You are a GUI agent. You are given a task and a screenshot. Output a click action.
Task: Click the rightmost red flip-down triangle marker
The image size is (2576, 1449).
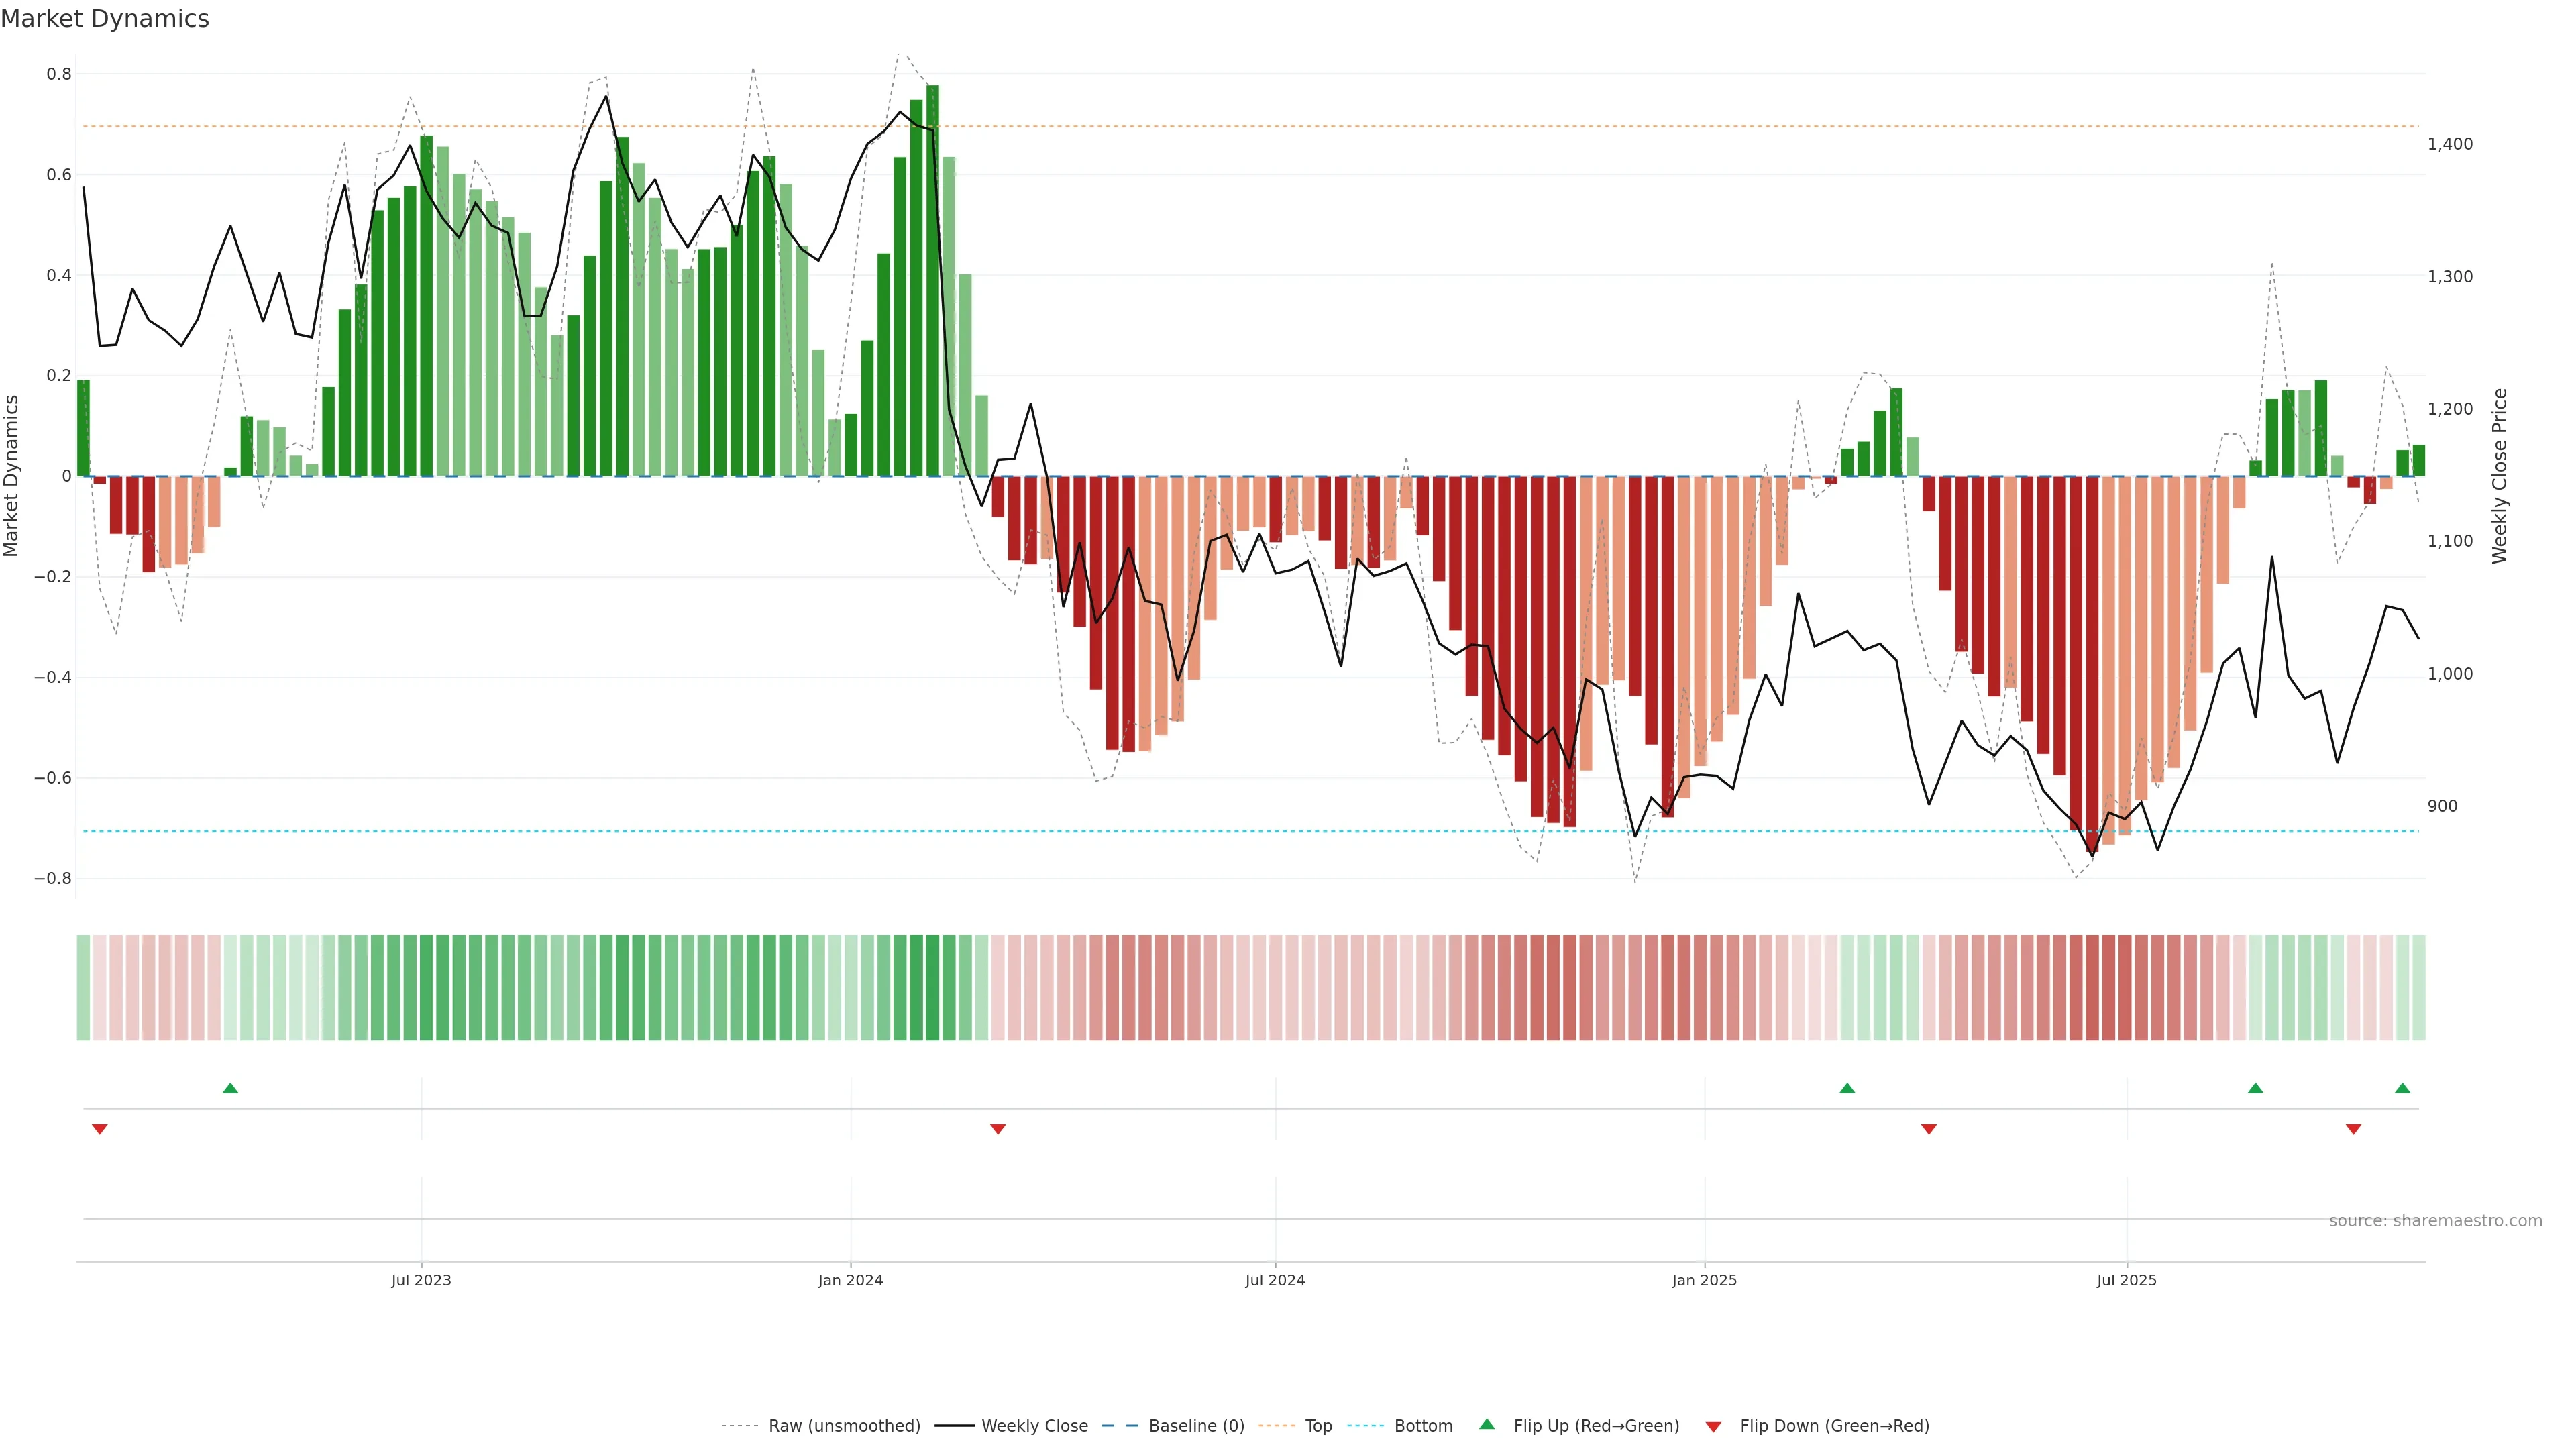[2353, 1129]
